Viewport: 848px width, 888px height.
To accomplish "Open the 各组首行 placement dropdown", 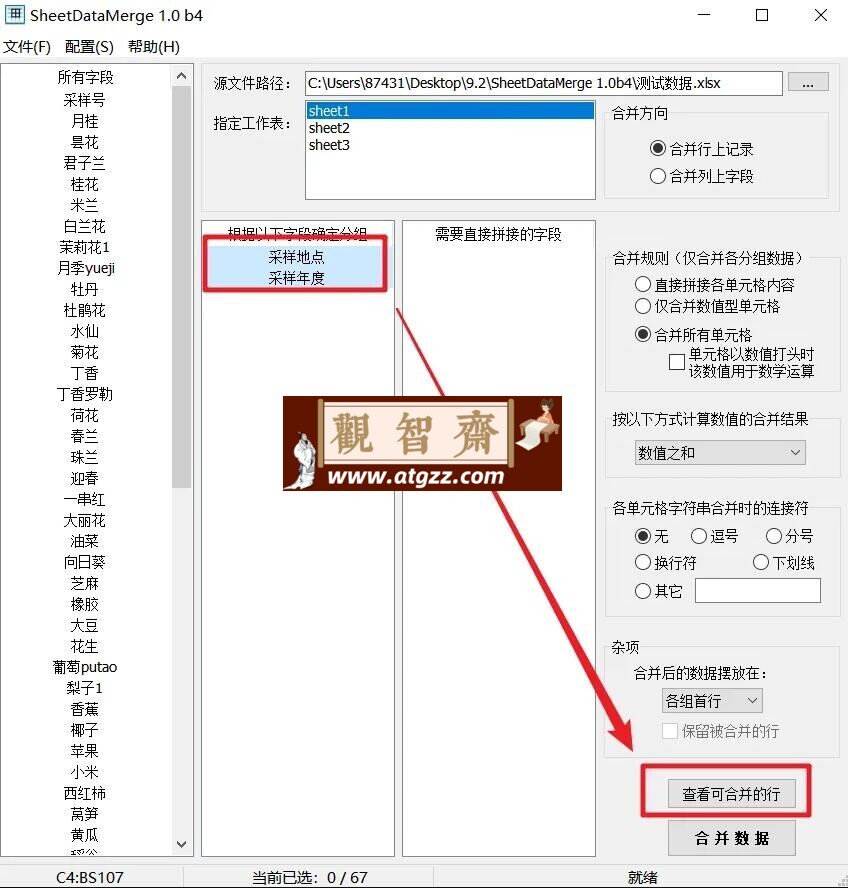I will pos(711,701).
